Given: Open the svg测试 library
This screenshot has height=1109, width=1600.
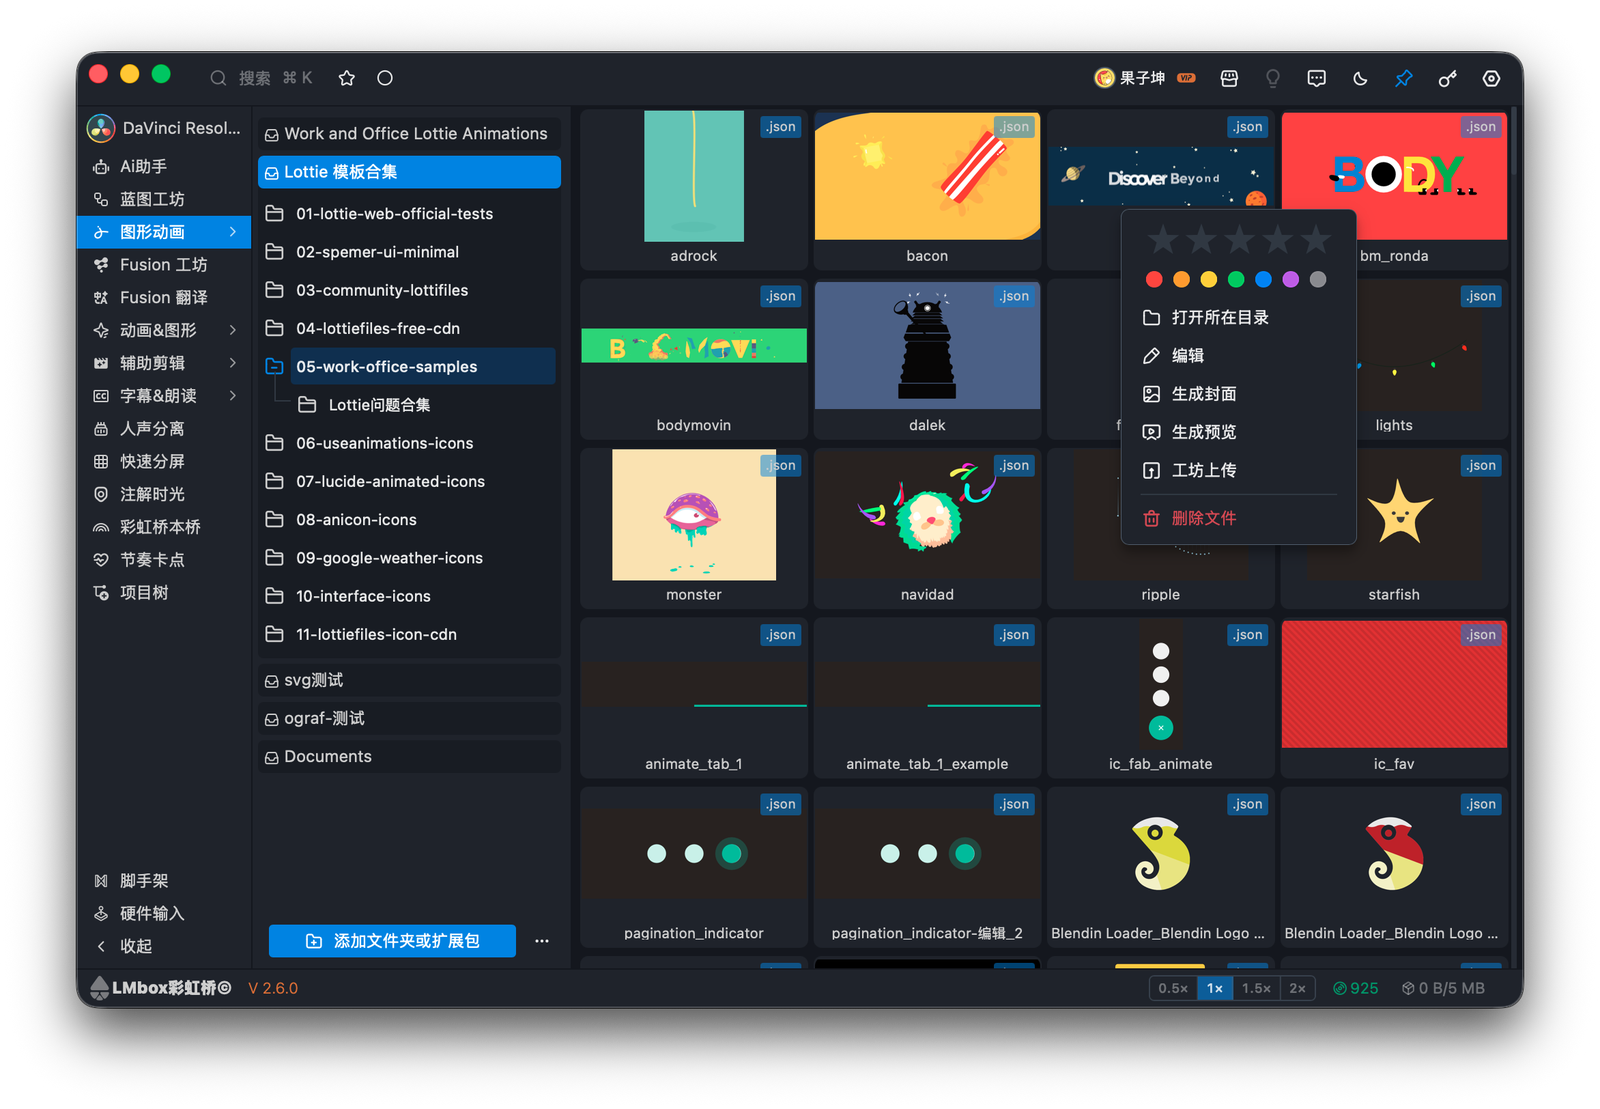Looking at the screenshot, I should coord(409,680).
